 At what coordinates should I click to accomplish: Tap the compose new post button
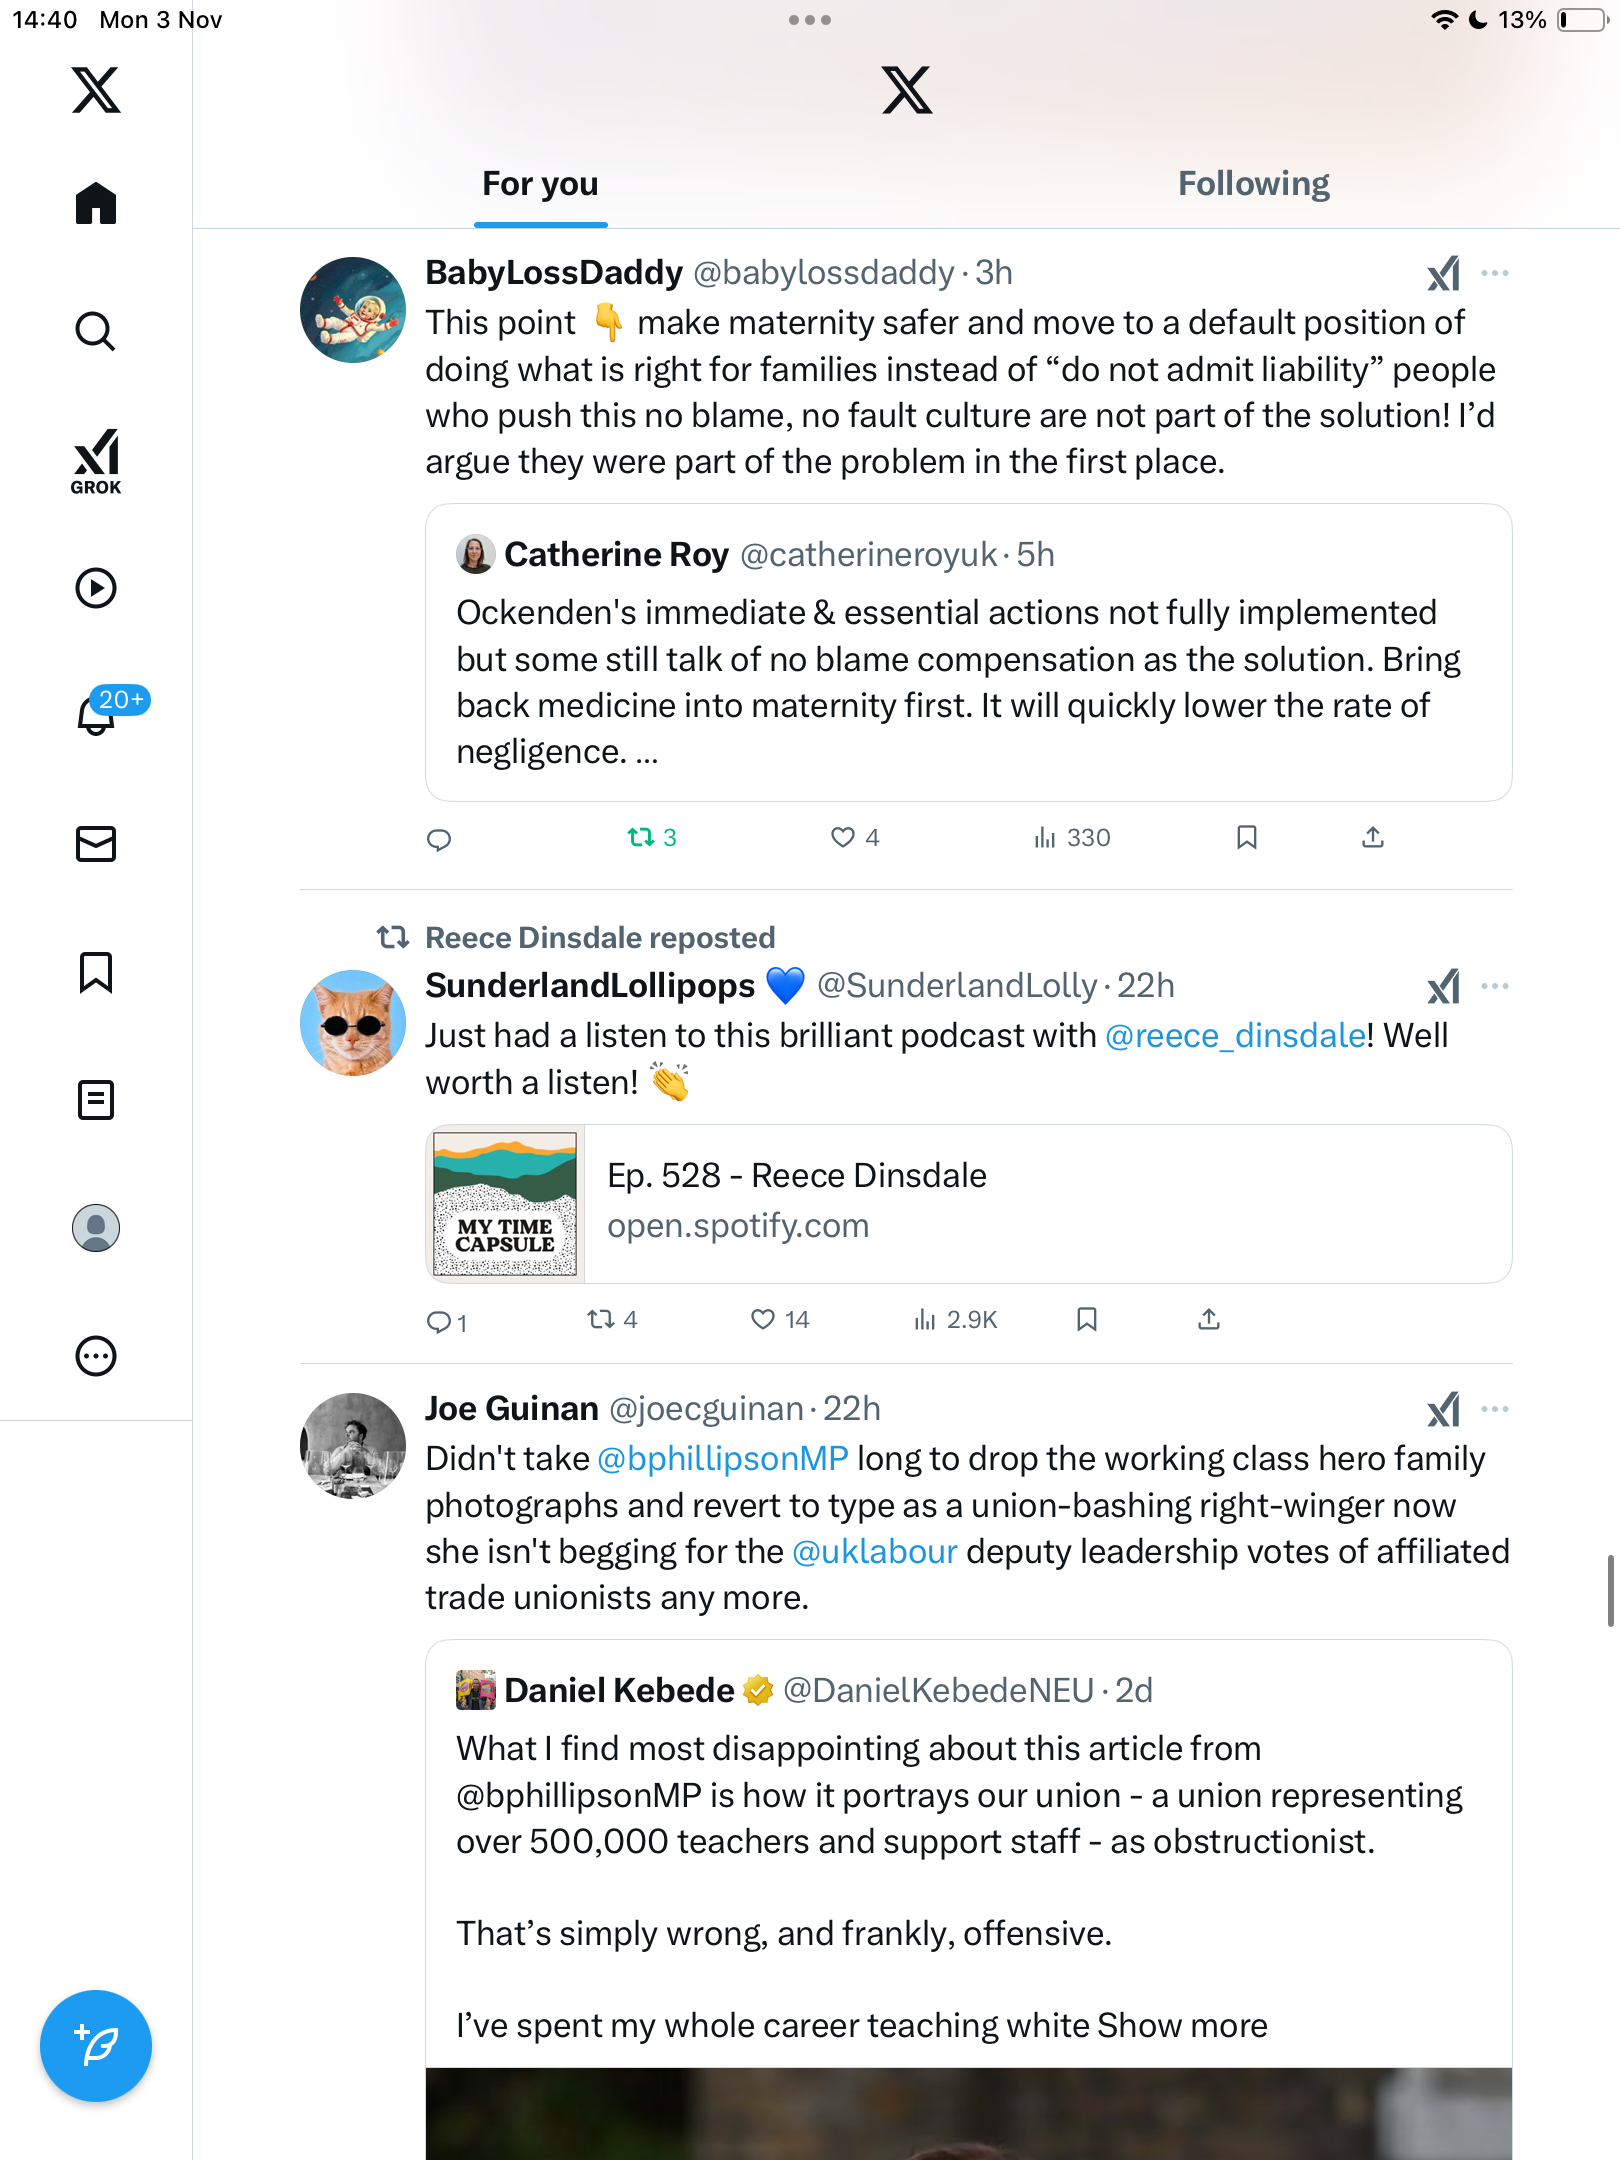pyautogui.click(x=96, y=2045)
